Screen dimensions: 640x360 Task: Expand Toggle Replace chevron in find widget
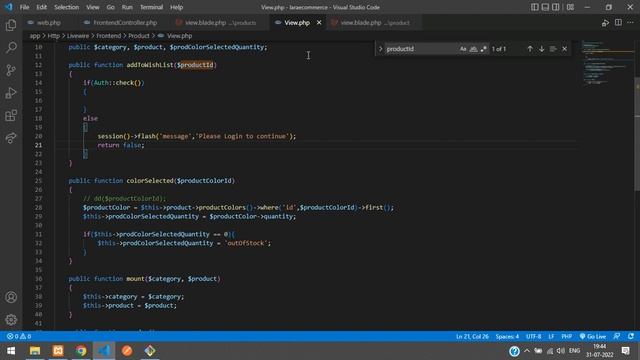[380, 49]
